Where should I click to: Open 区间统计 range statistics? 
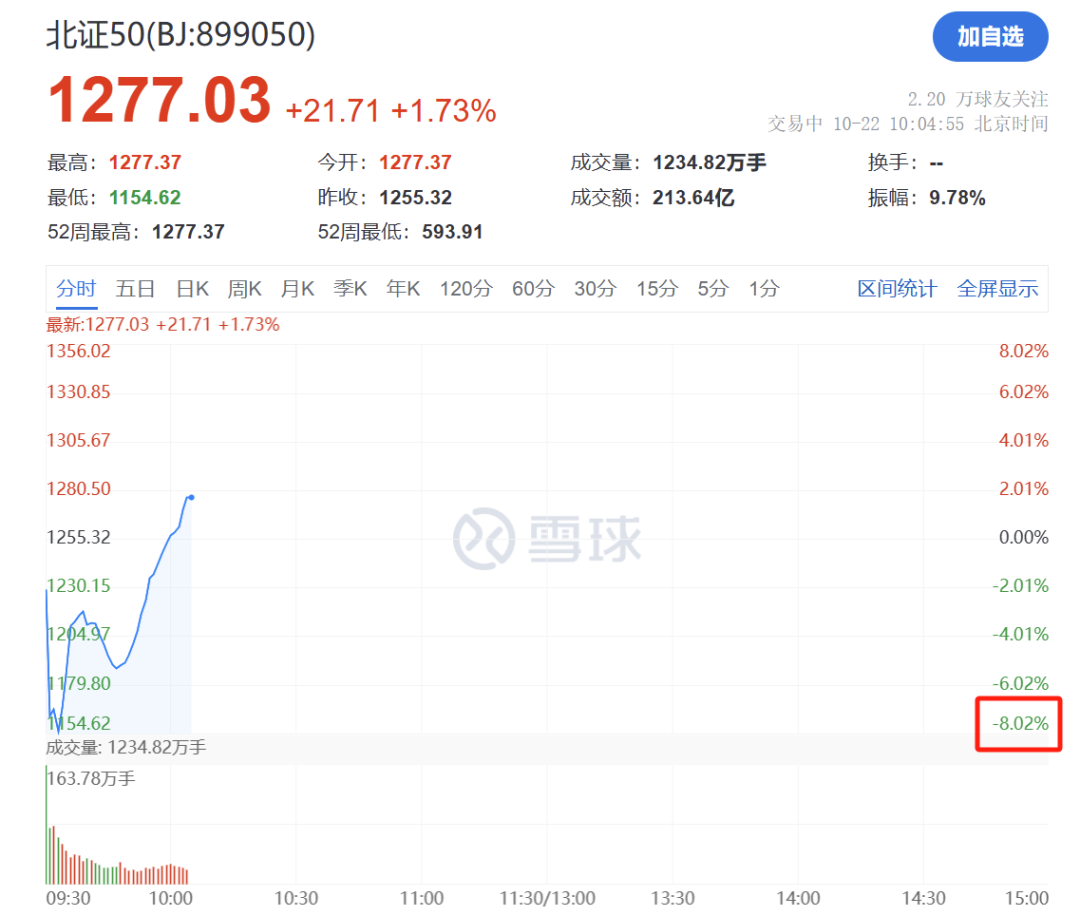pos(897,289)
